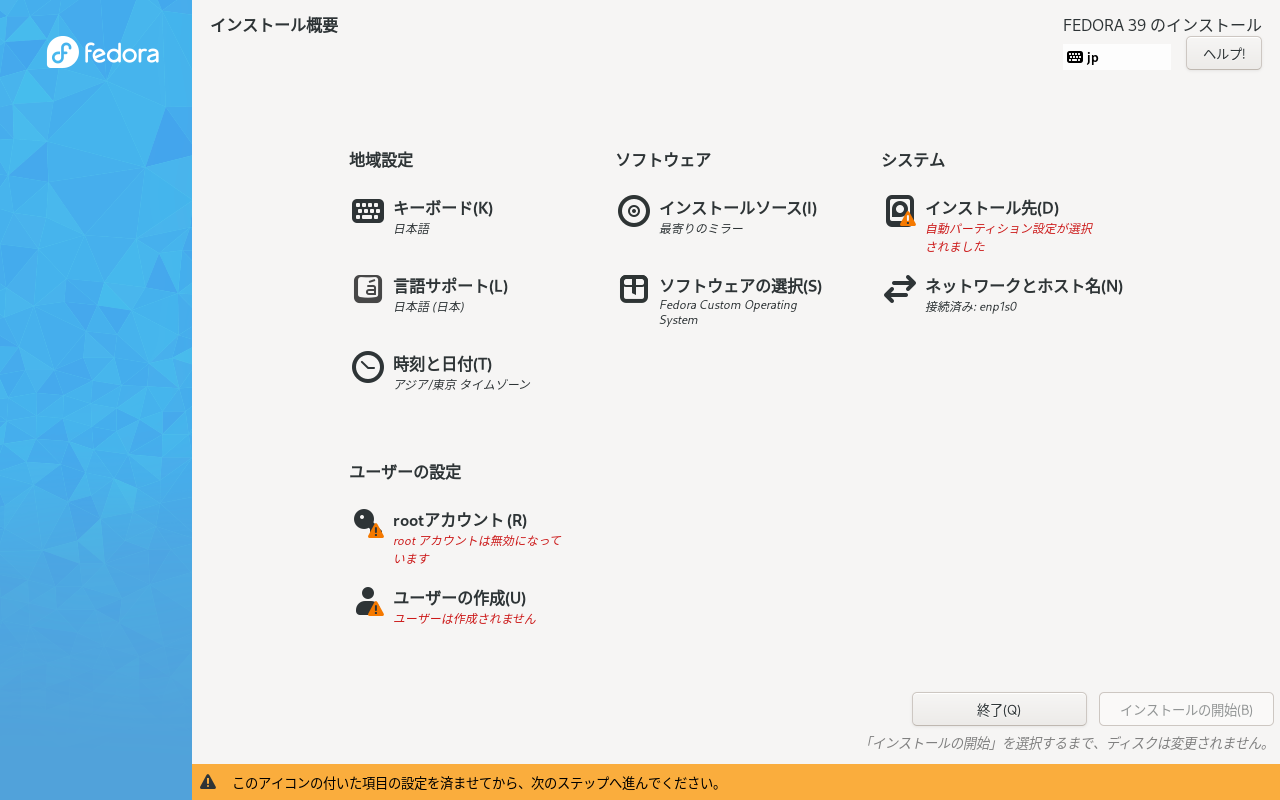
Task: Click the rootアカウント key icon
Action: (x=368, y=523)
